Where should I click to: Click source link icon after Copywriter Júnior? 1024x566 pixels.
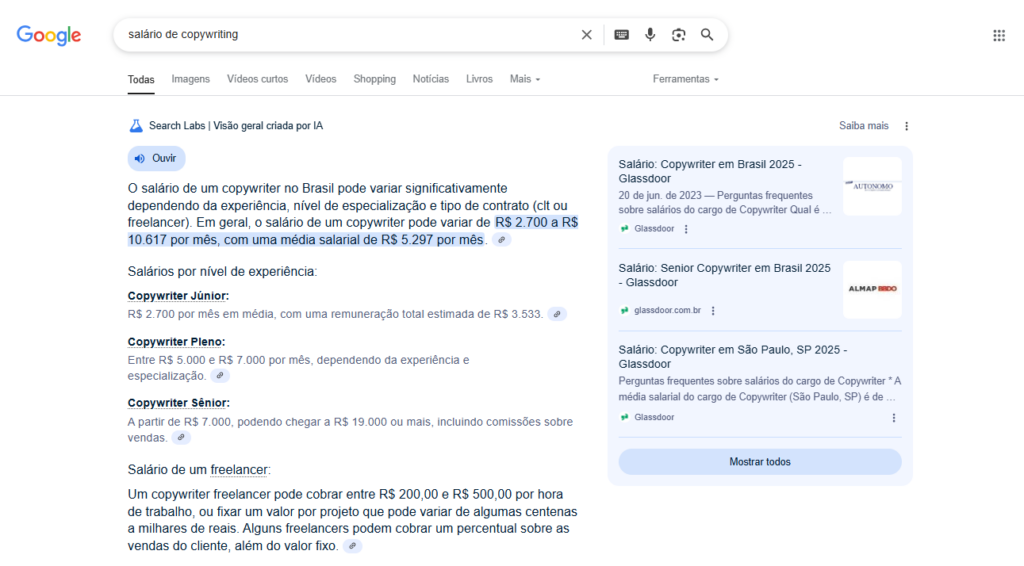pyautogui.click(x=557, y=314)
